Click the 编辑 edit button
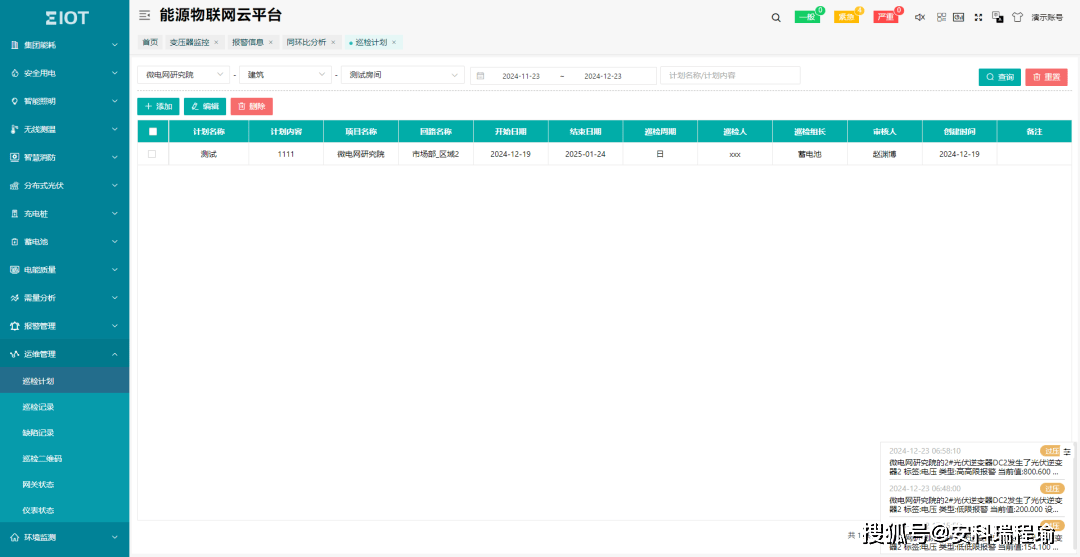This screenshot has width=1080, height=557. (205, 107)
